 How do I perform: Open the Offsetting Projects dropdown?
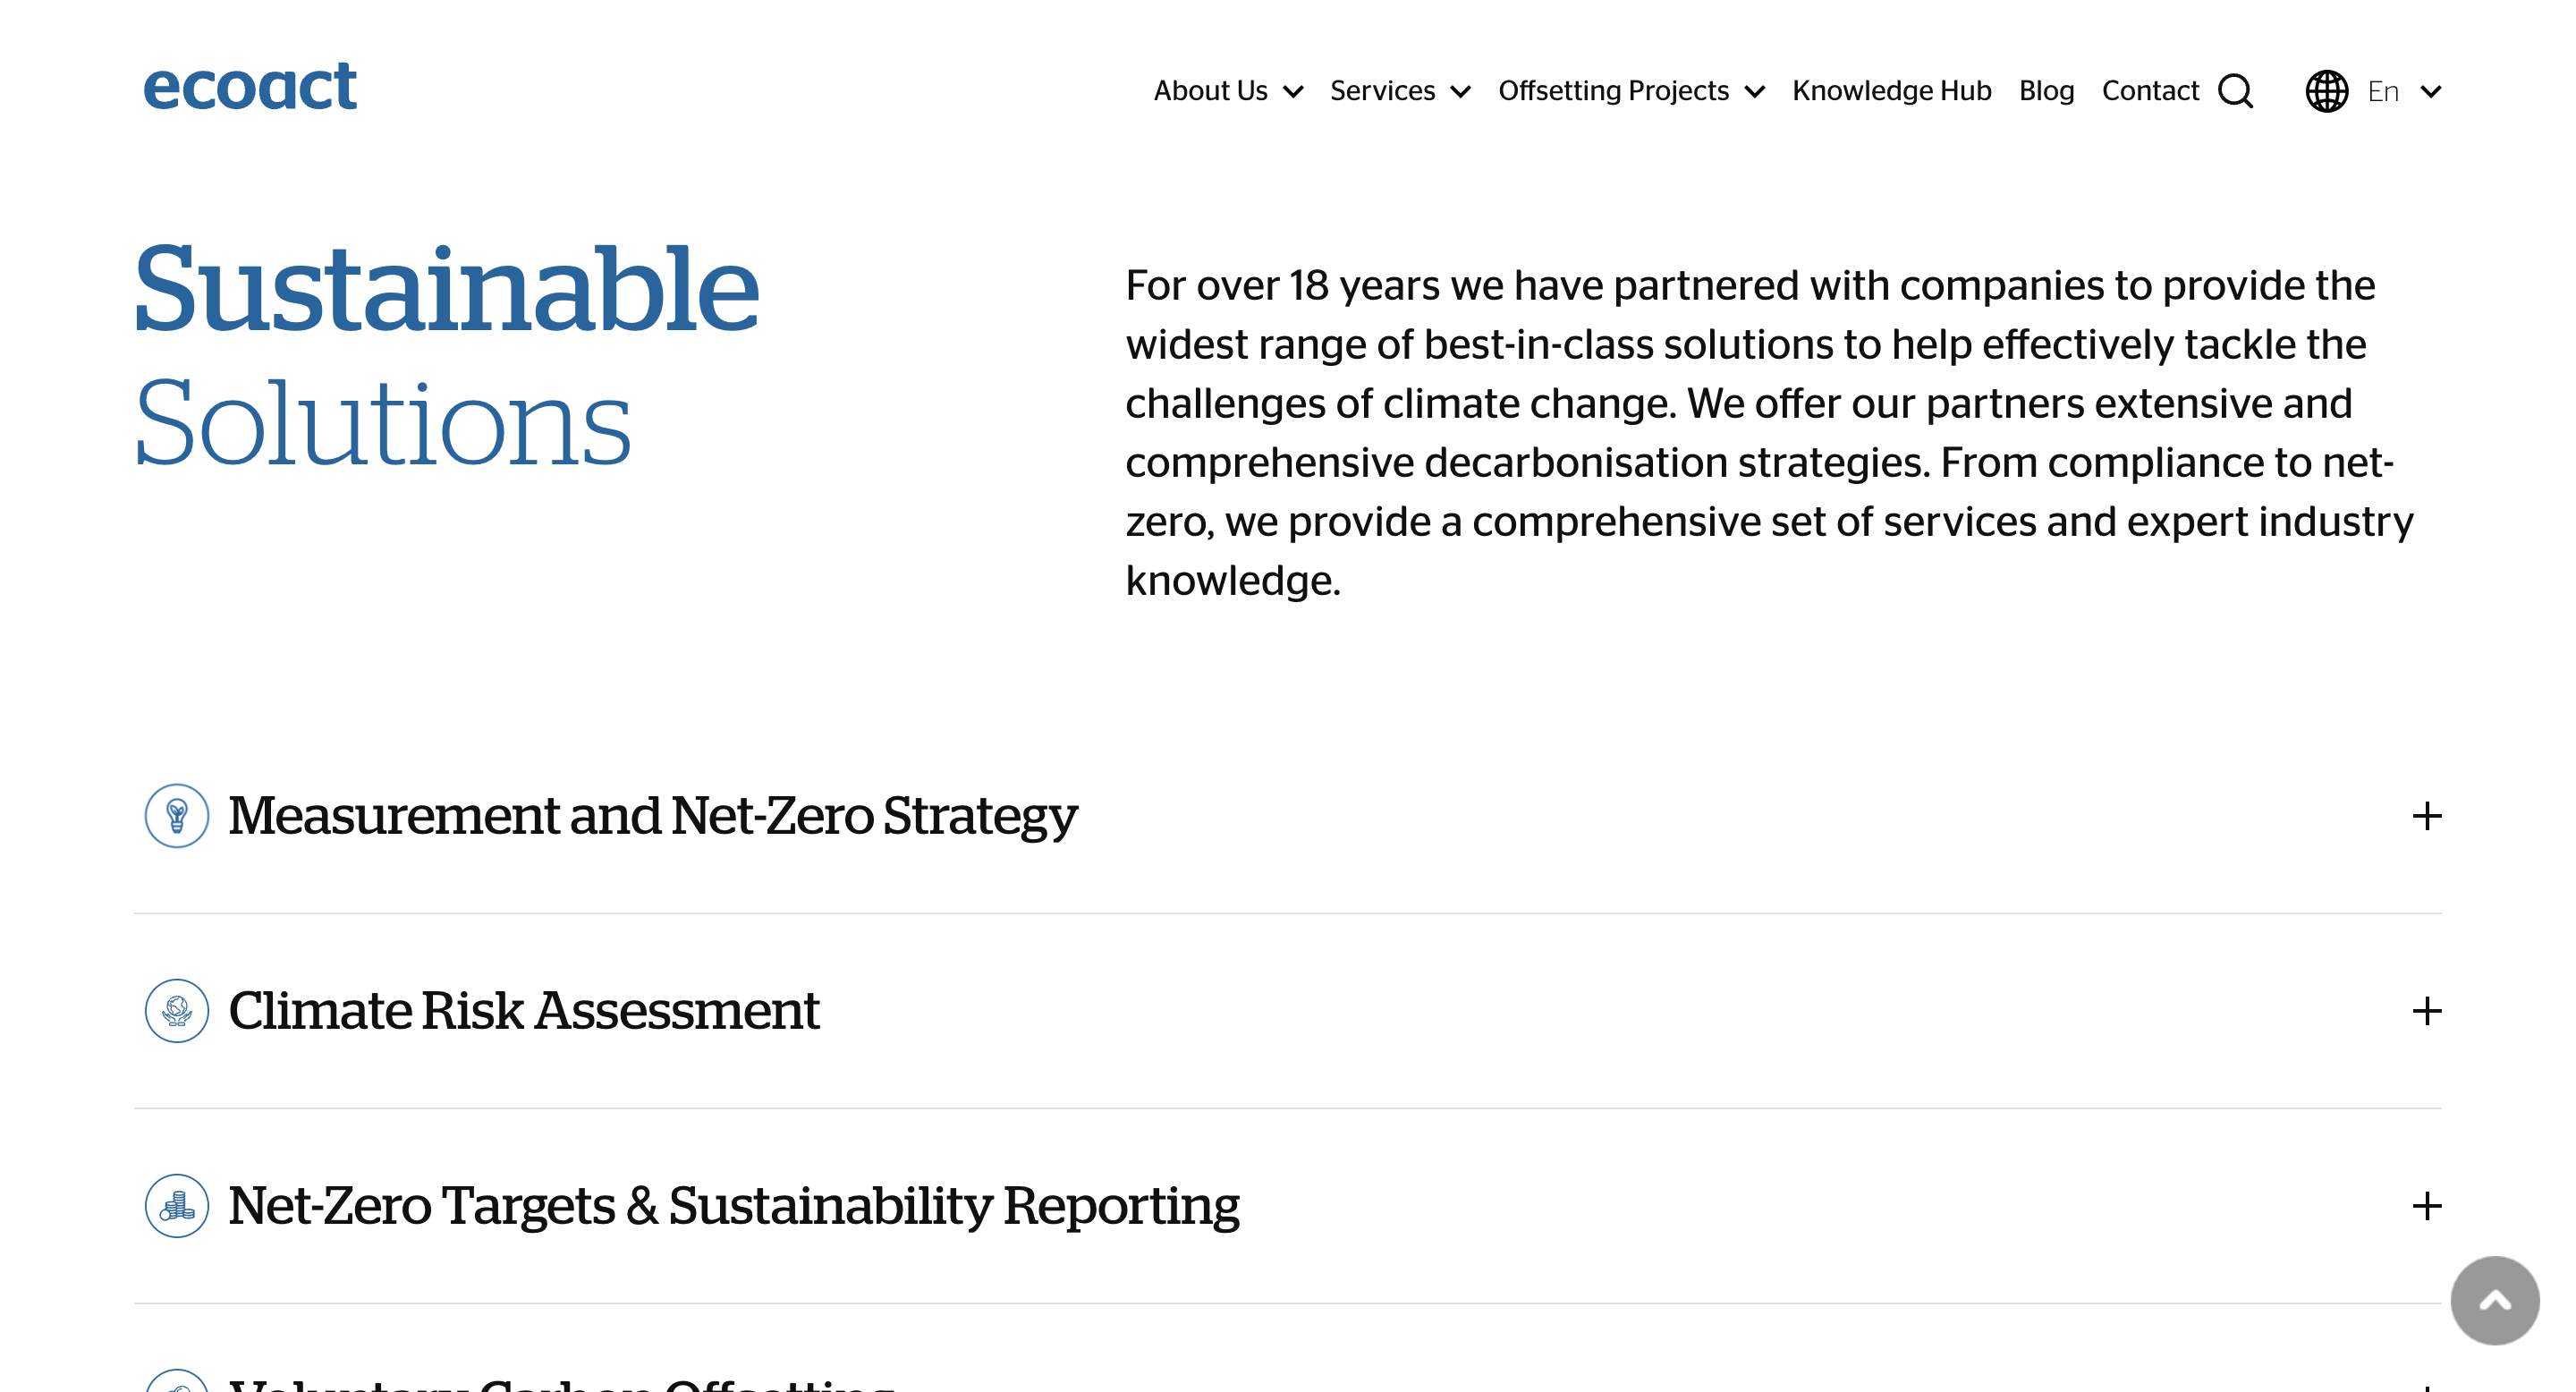[x=1631, y=91]
